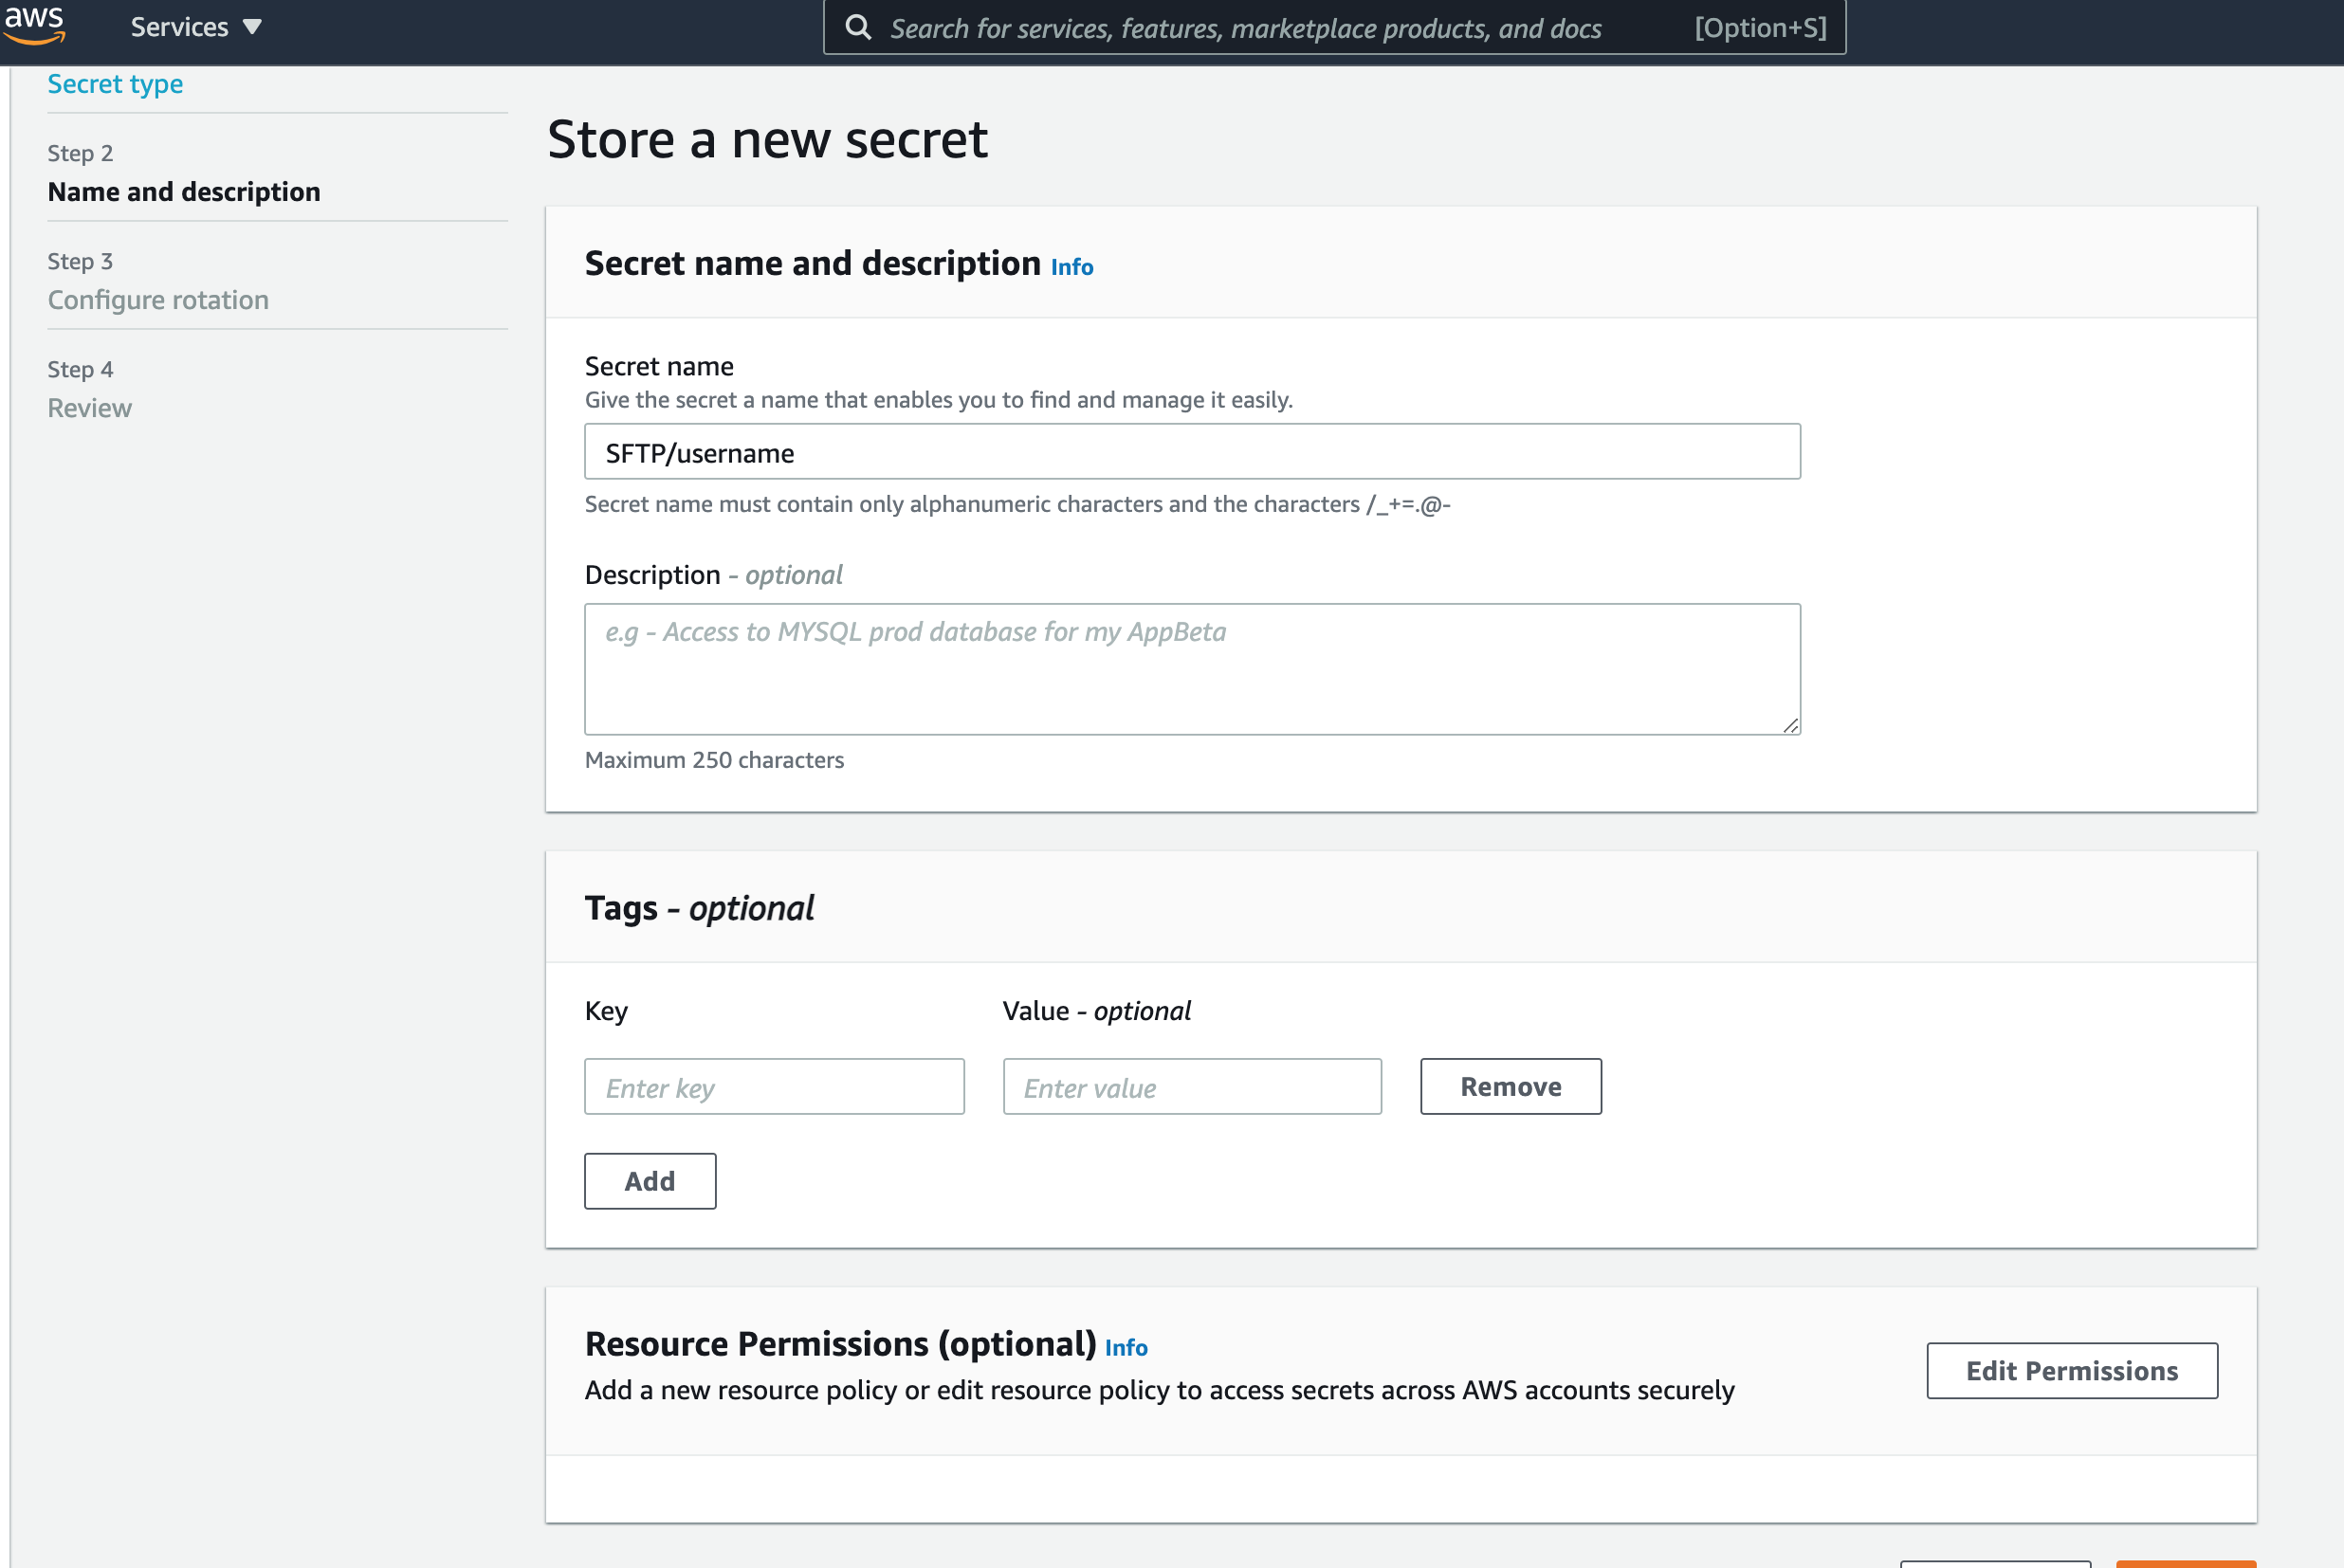Viewport: 2344px width, 1568px height.
Task: Click the Enter key tag field
Action: point(774,1085)
